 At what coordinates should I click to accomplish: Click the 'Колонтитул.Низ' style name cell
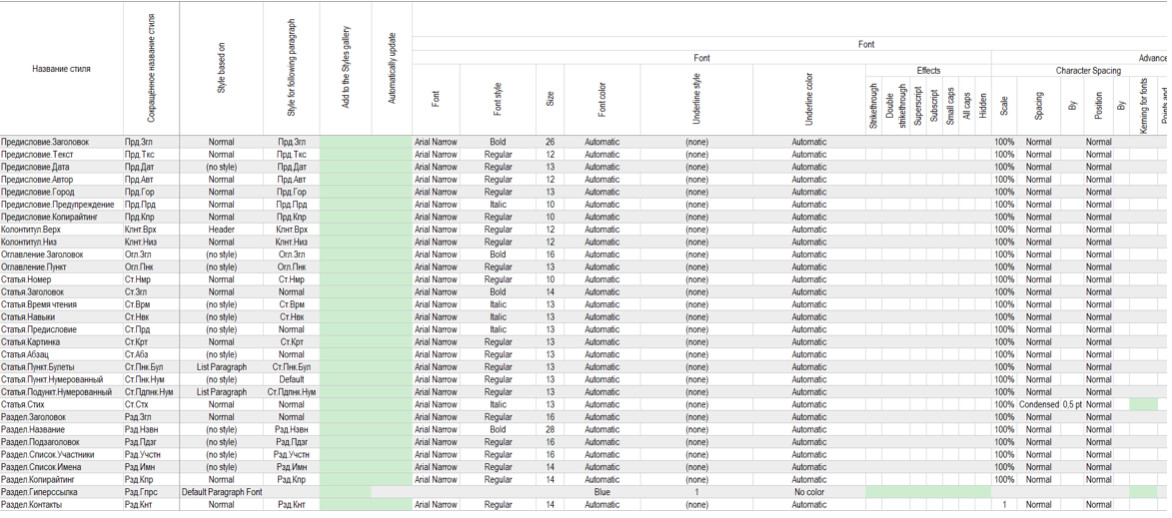coord(61,241)
